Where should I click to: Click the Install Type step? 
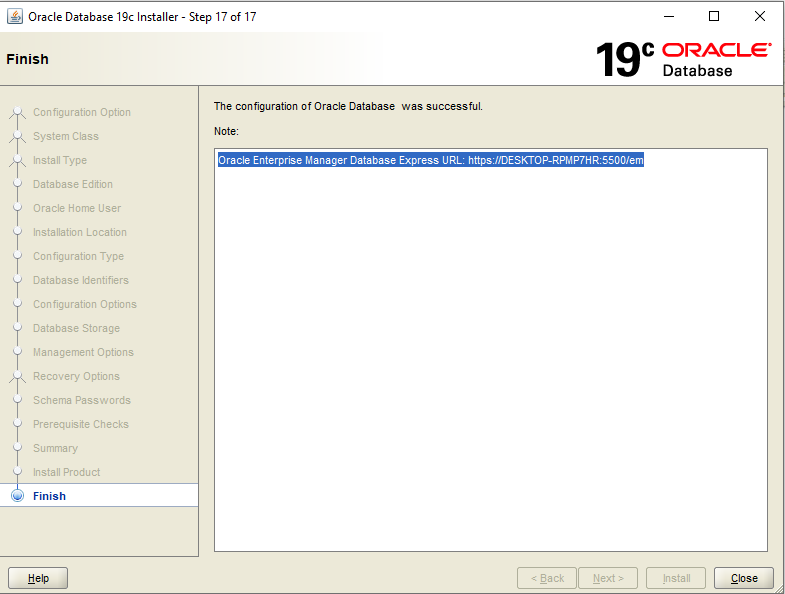tap(60, 160)
